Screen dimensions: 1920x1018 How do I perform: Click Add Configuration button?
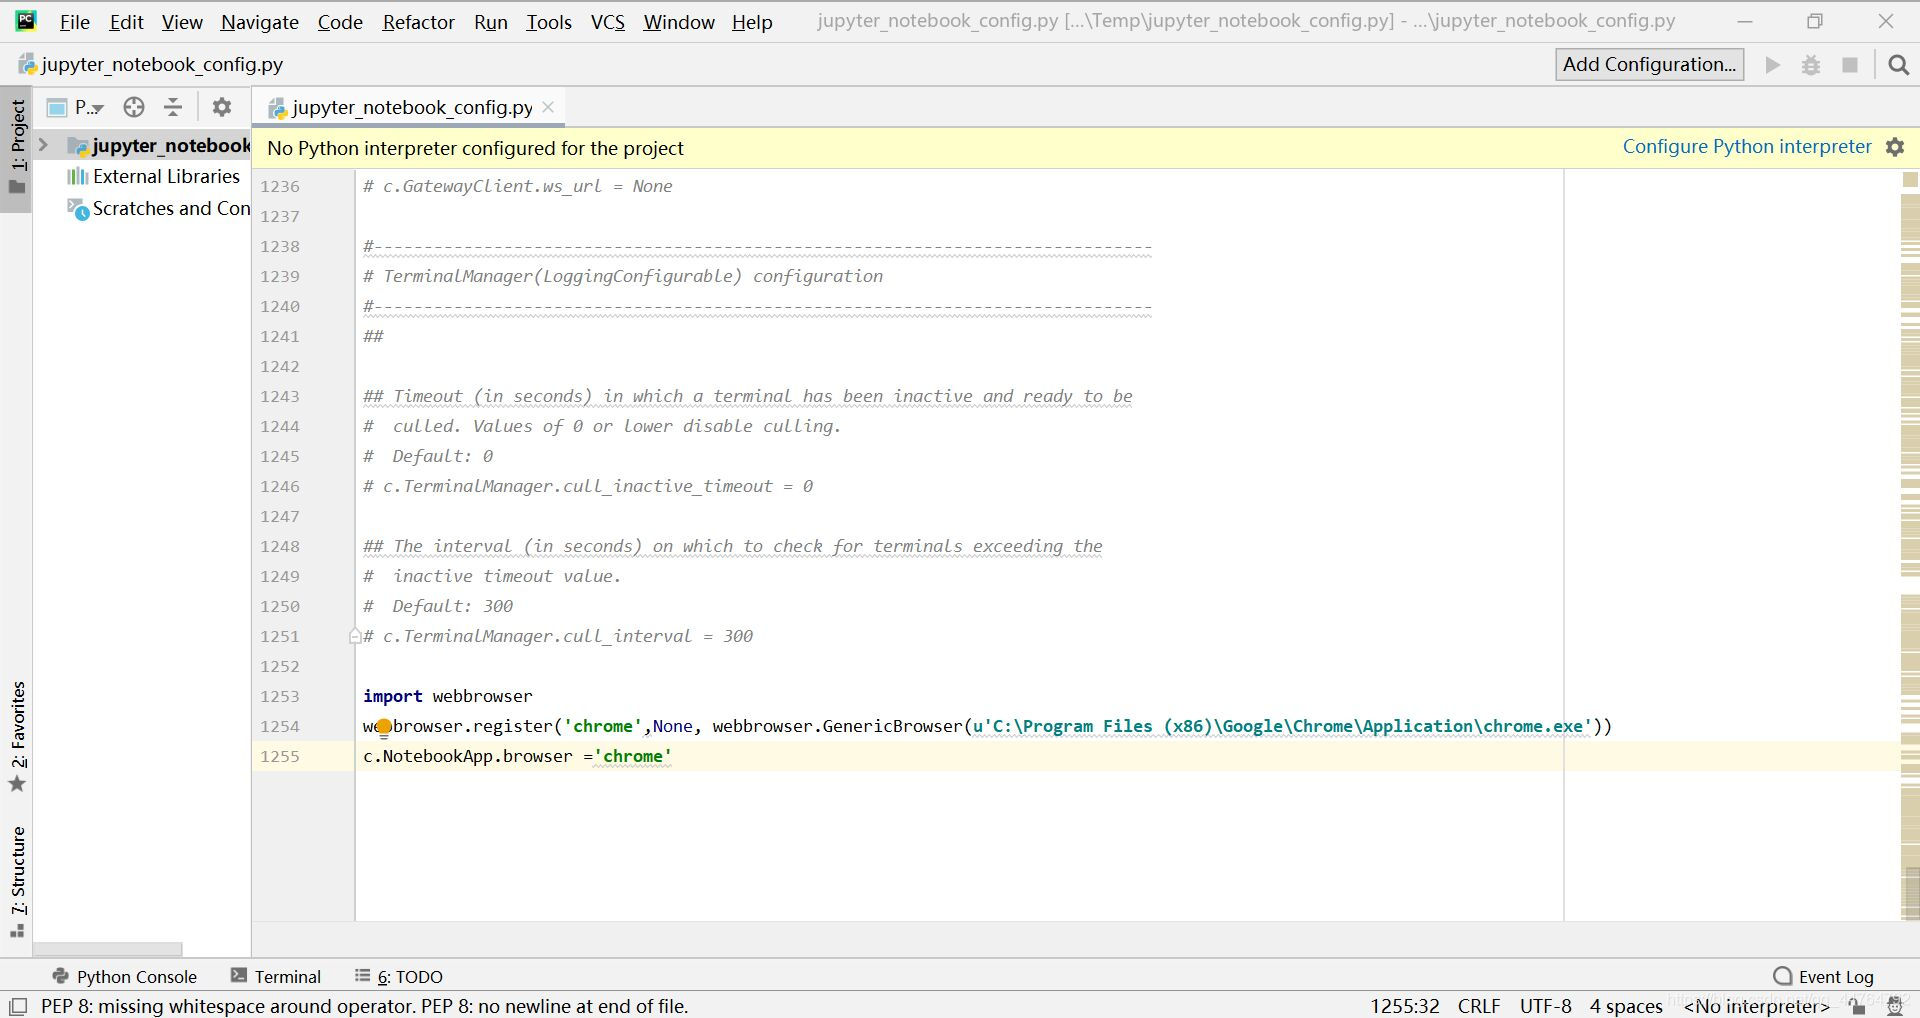pos(1649,64)
